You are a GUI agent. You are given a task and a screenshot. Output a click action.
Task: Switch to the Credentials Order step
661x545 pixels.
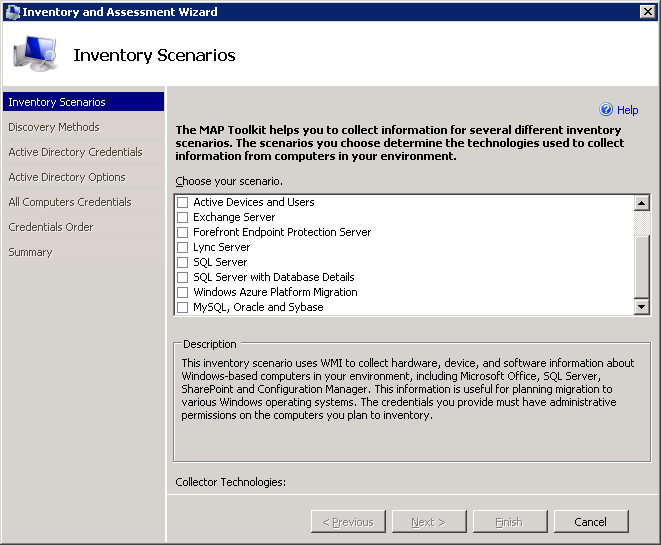click(x=51, y=227)
